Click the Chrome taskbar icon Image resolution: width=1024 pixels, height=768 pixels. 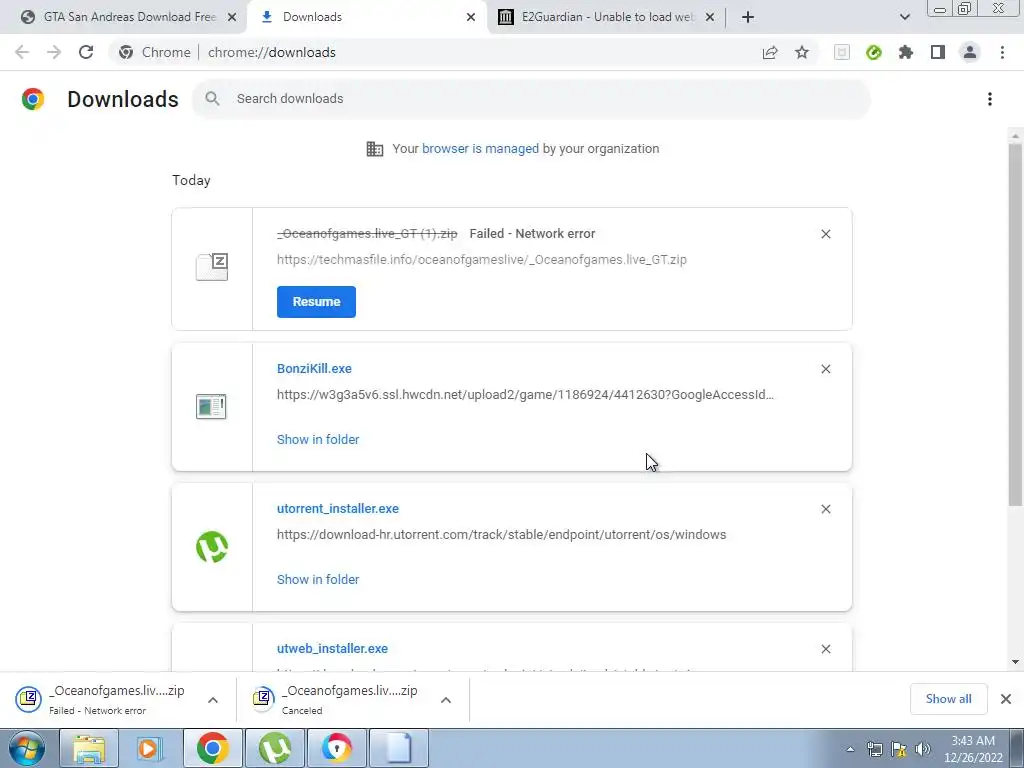[x=212, y=748]
